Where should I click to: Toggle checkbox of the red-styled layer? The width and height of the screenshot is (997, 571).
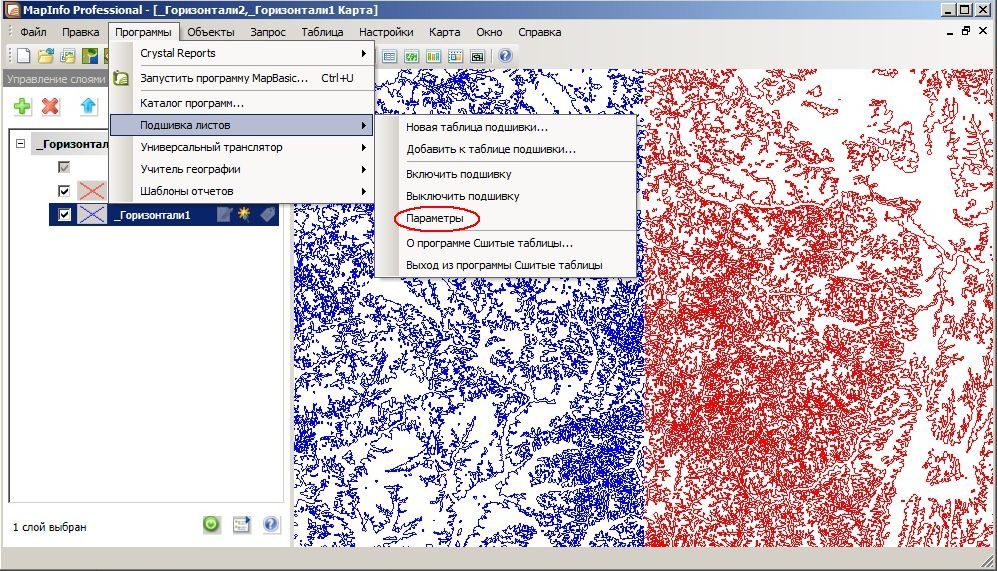(64, 191)
